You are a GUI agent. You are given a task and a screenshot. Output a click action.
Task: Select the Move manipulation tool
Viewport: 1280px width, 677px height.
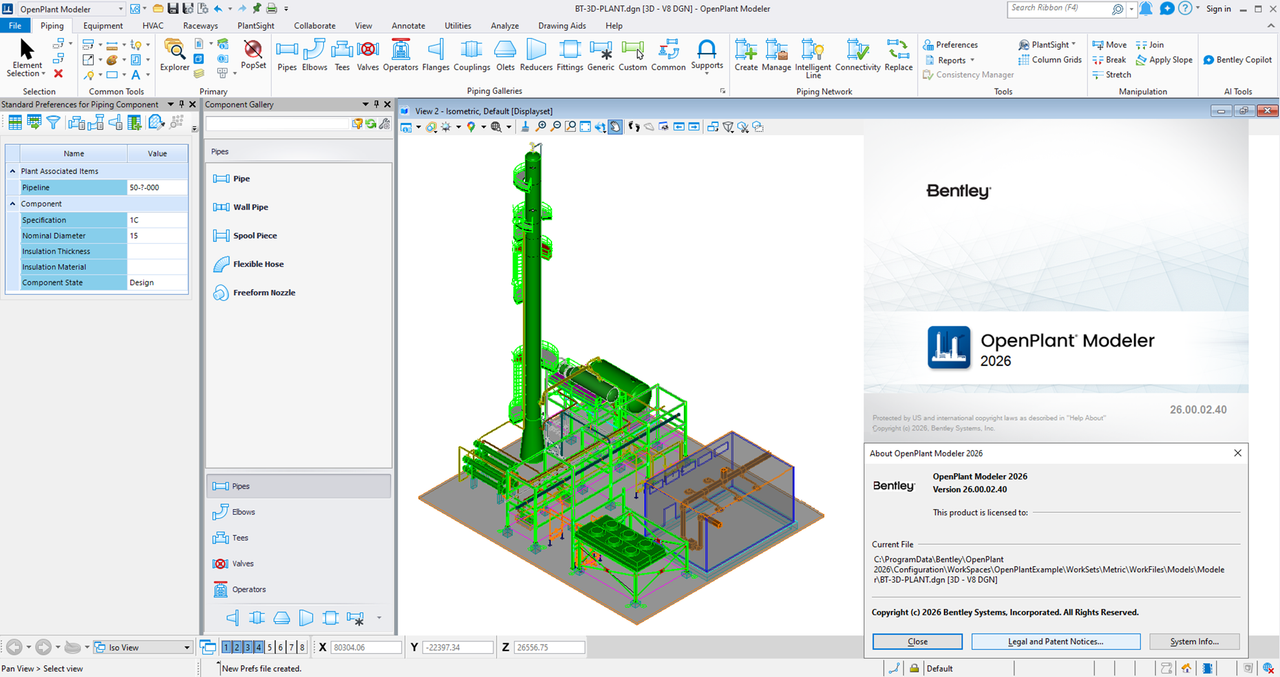tap(1109, 45)
